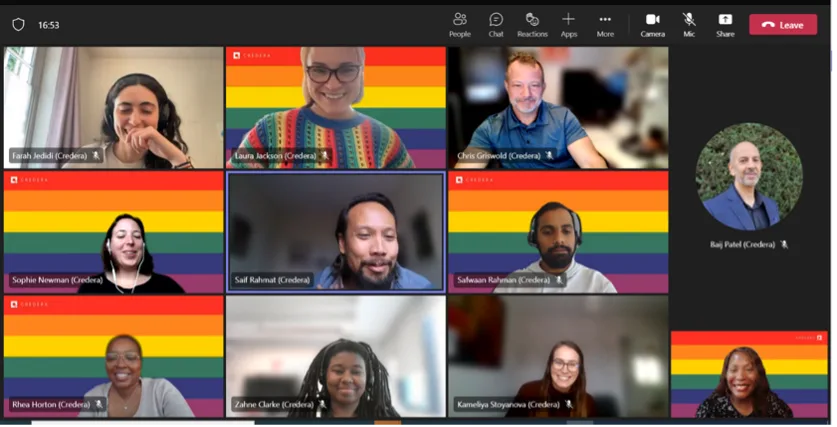Click Baij Patel (Credera) name label

742,244
